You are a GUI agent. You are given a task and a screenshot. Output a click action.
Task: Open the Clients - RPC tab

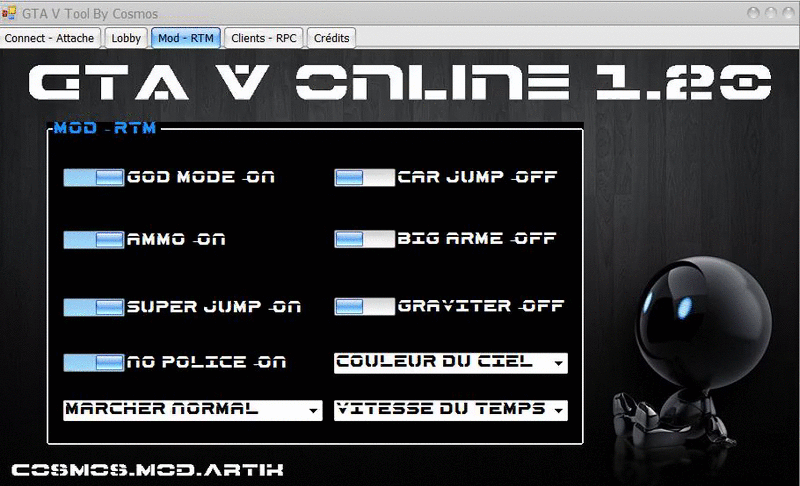pyautogui.click(x=264, y=38)
